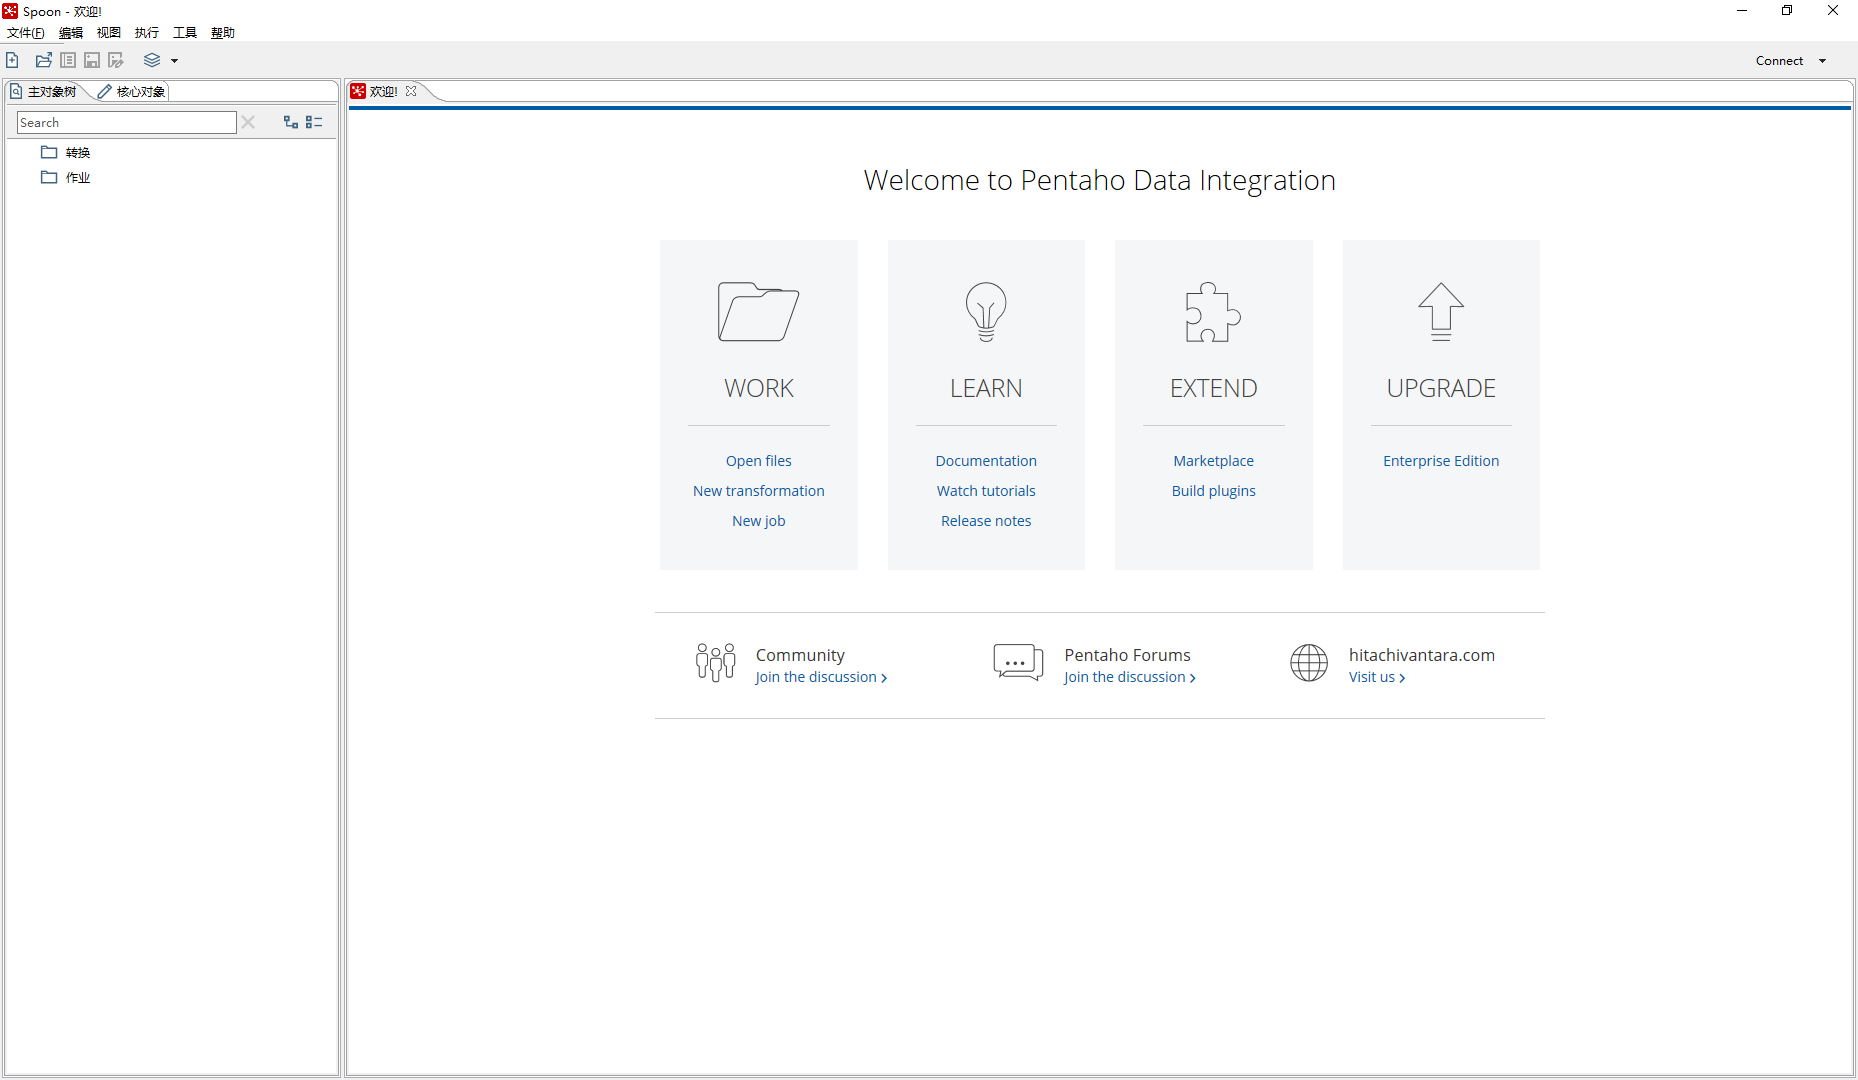Click the New file toolbar icon

pos(12,60)
